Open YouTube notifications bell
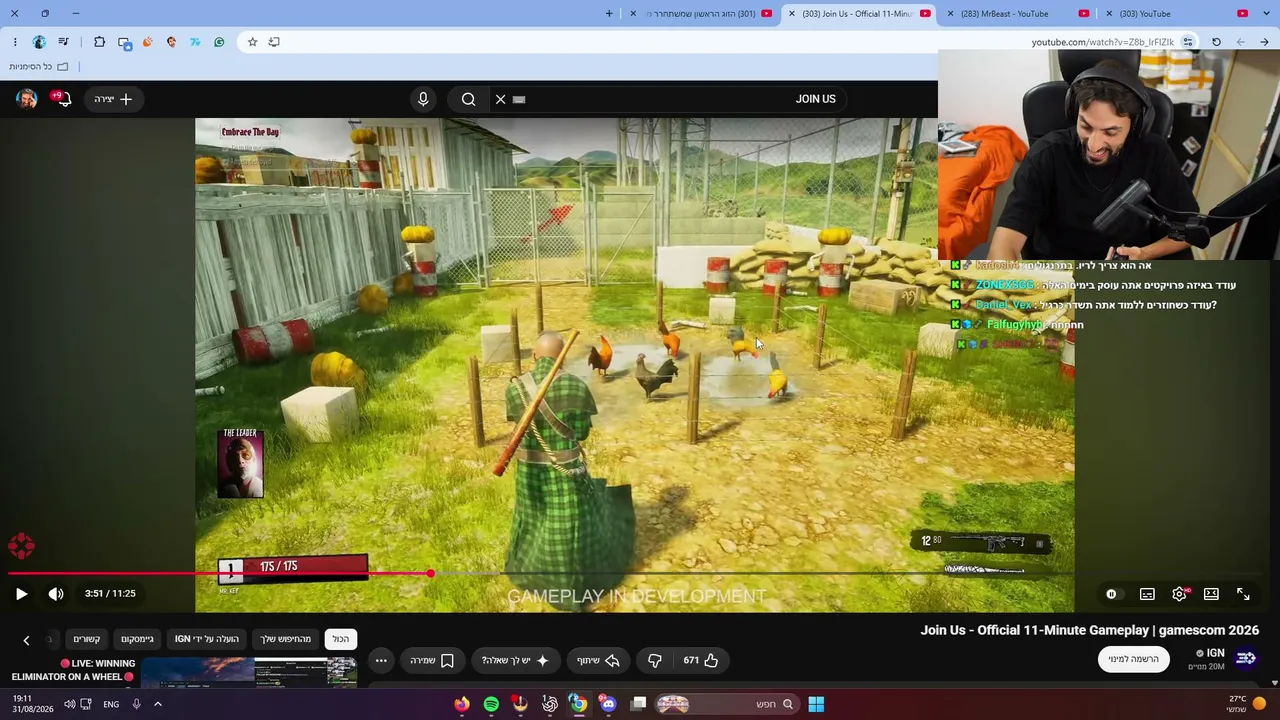 62,98
